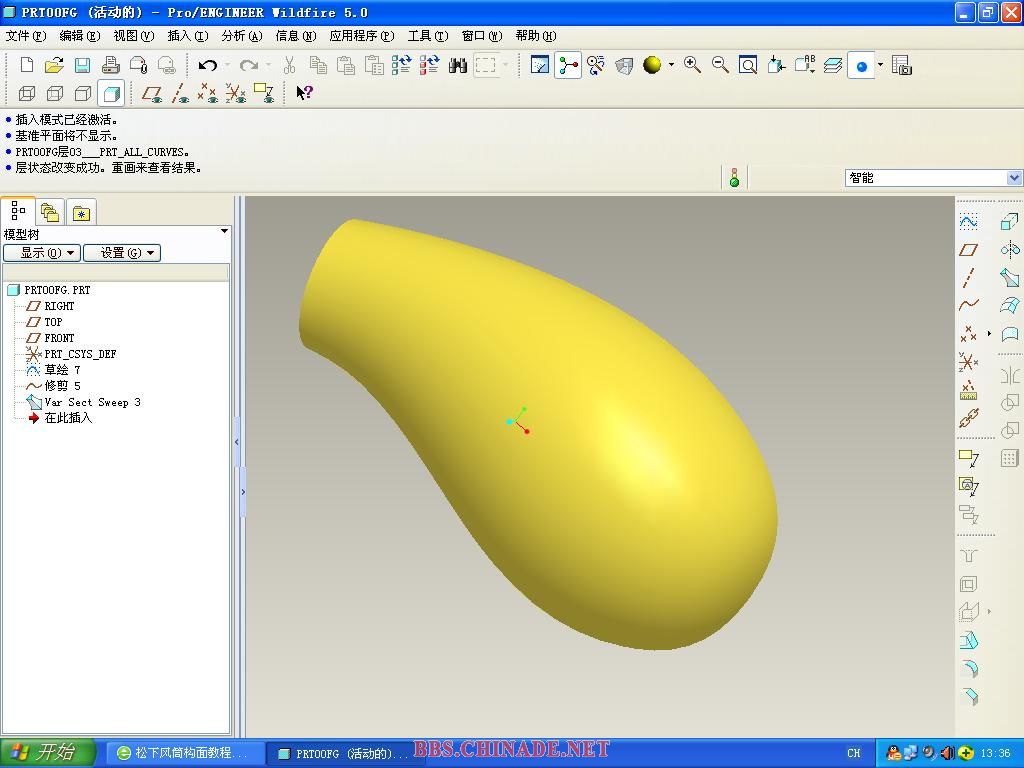Expand the 显示 dropdown in model tree
This screenshot has height=768, width=1024.
point(41,253)
